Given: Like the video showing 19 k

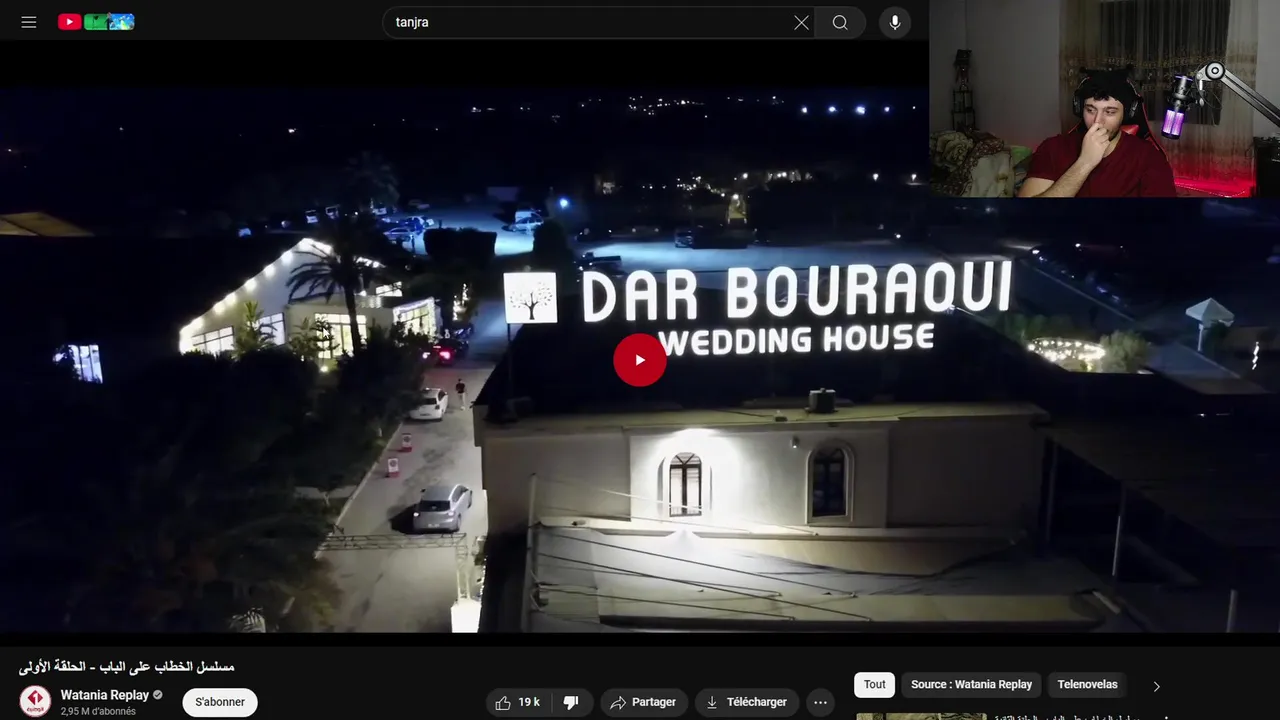Looking at the screenshot, I should (x=518, y=702).
